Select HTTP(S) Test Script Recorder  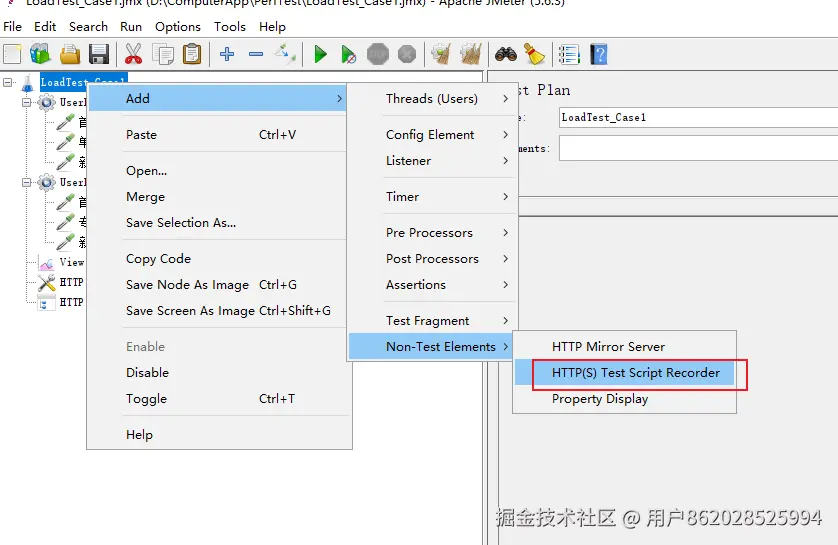pyautogui.click(x=624, y=372)
